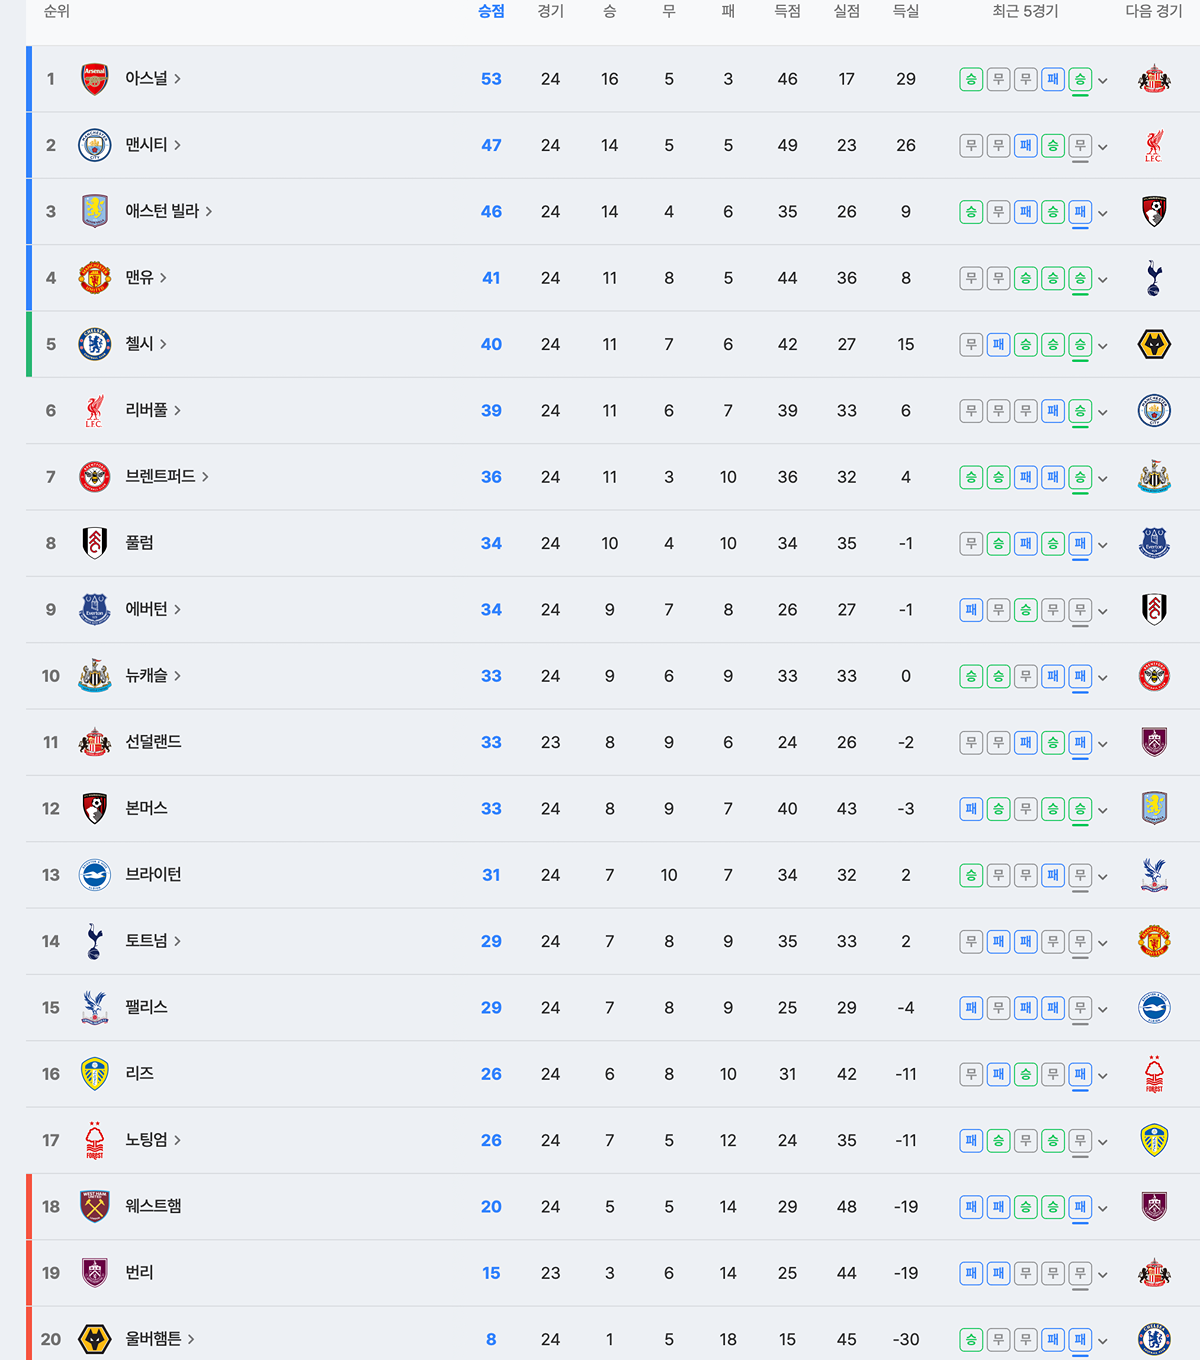
Task: Click Arsenal's latest win result badge
Action: [1080, 79]
